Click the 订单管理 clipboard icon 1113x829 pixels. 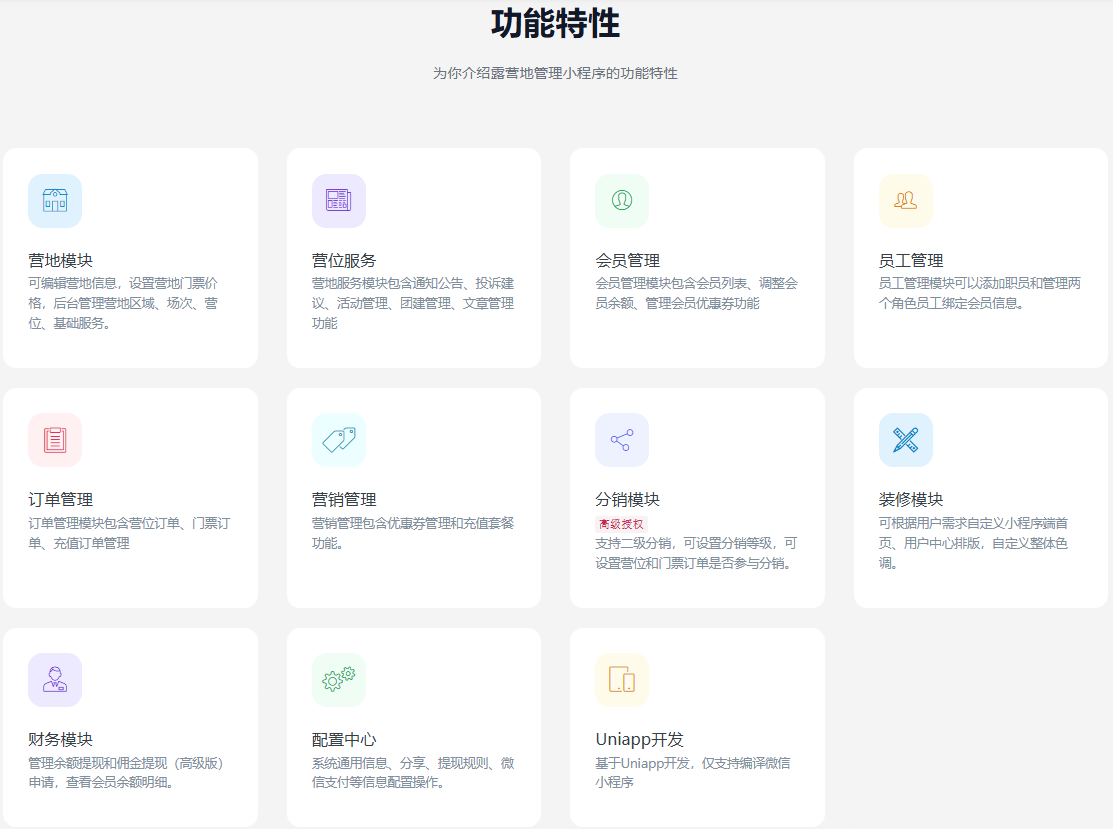[55, 440]
